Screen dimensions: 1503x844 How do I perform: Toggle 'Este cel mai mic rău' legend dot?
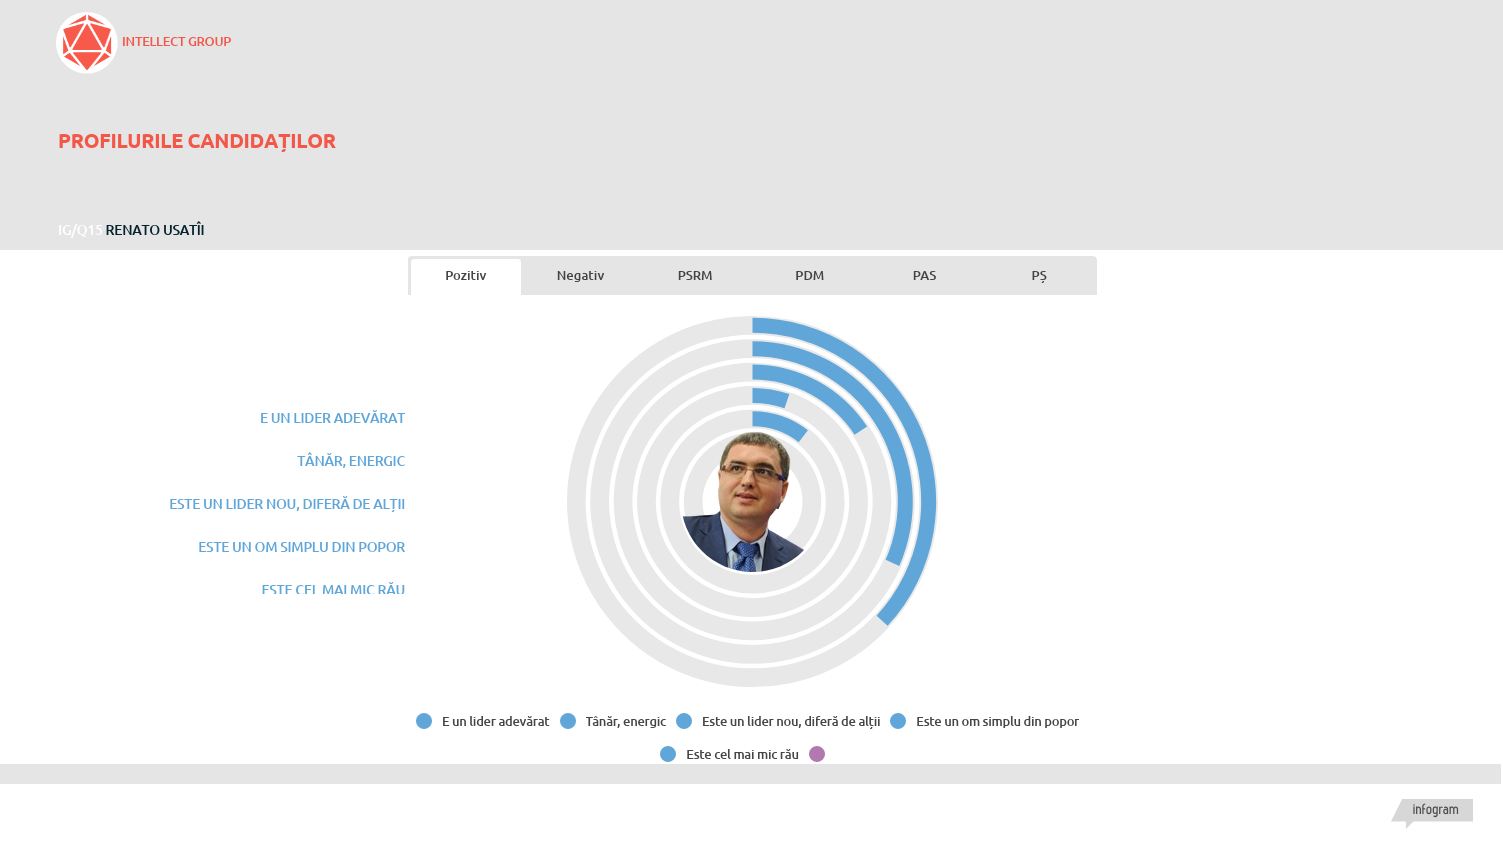click(x=668, y=754)
